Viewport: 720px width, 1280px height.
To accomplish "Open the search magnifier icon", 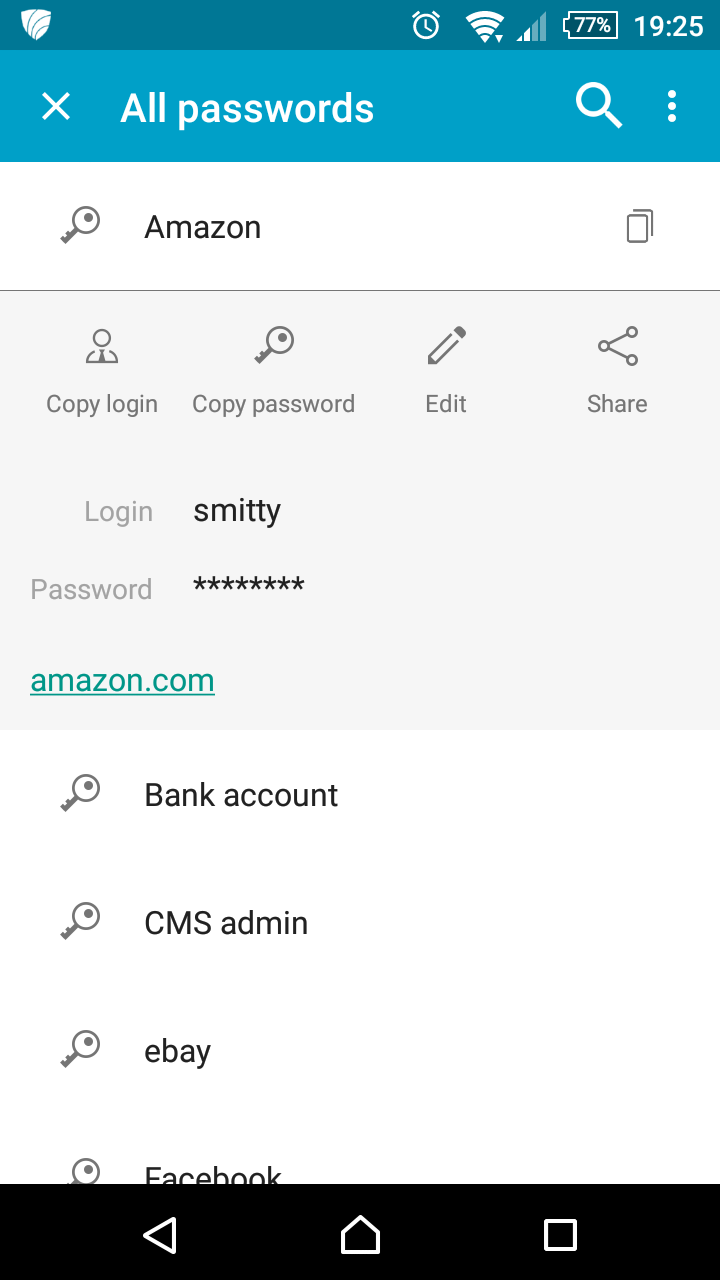I will point(599,106).
